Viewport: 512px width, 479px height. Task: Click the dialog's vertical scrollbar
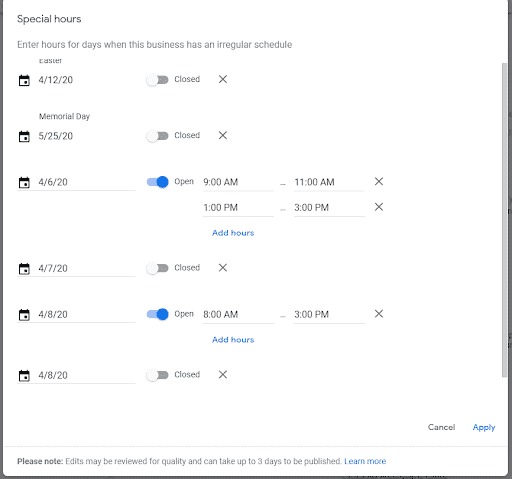click(x=504, y=220)
